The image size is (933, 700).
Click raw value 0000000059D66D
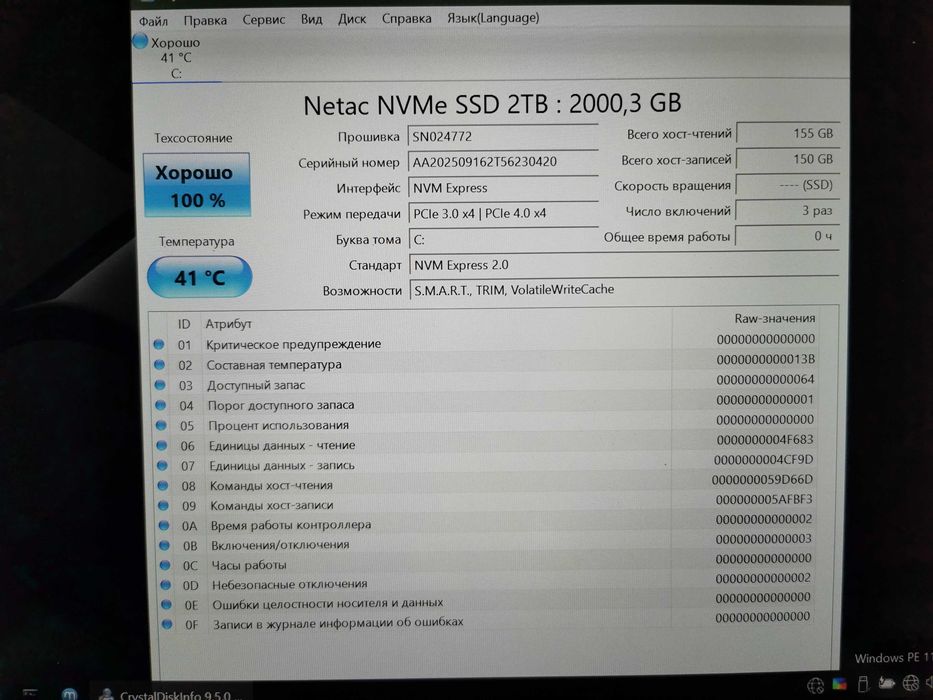[x=762, y=479]
